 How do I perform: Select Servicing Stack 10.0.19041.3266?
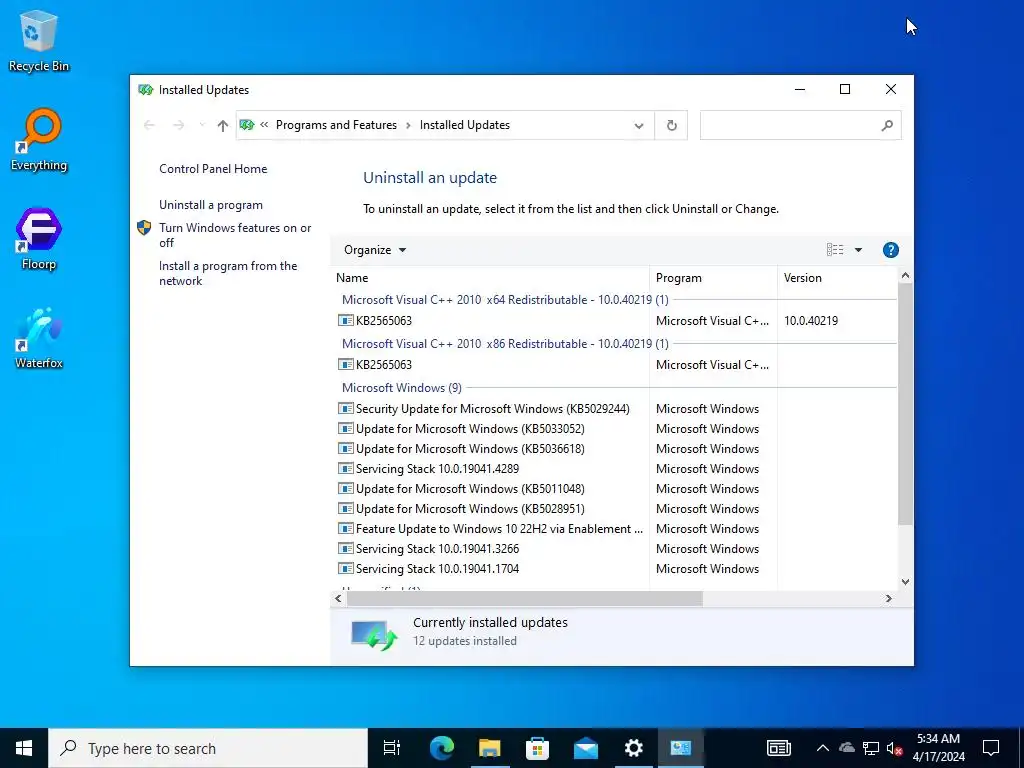[x=438, y=549]
